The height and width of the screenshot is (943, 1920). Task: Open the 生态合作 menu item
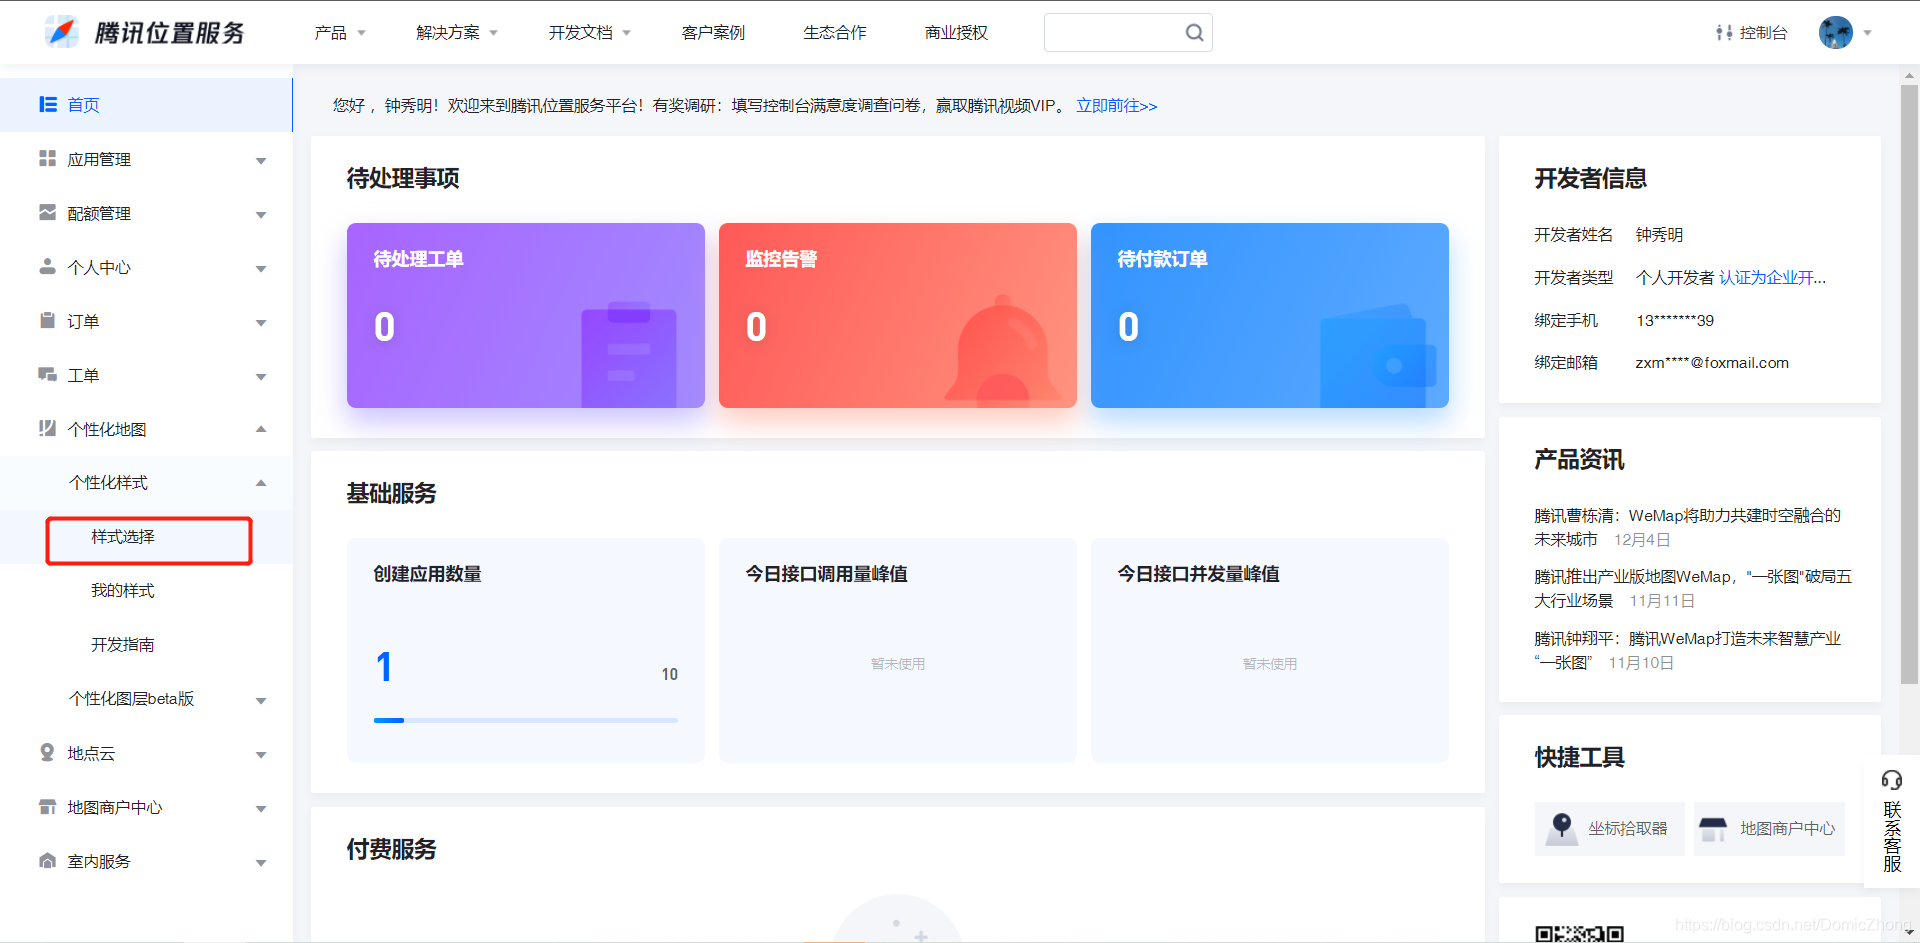(835, 33)
